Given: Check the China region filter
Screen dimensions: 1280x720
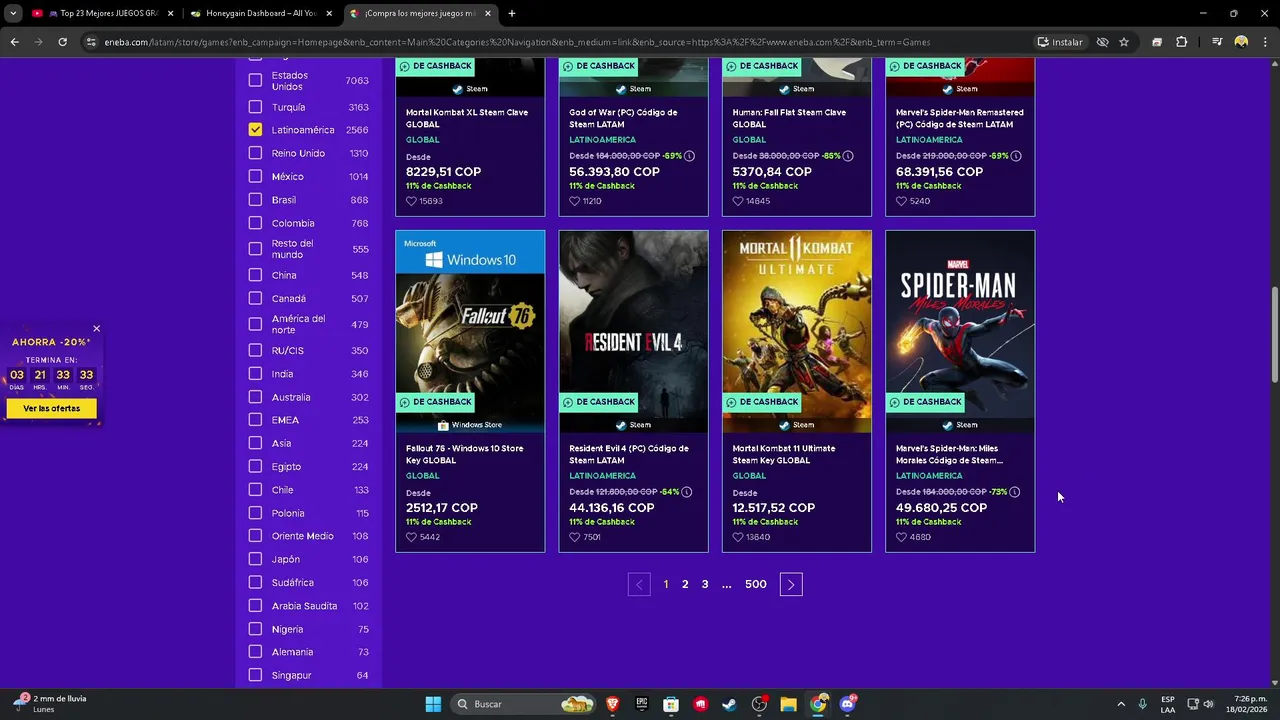Looking at the screenshot, I should (255, 275).
